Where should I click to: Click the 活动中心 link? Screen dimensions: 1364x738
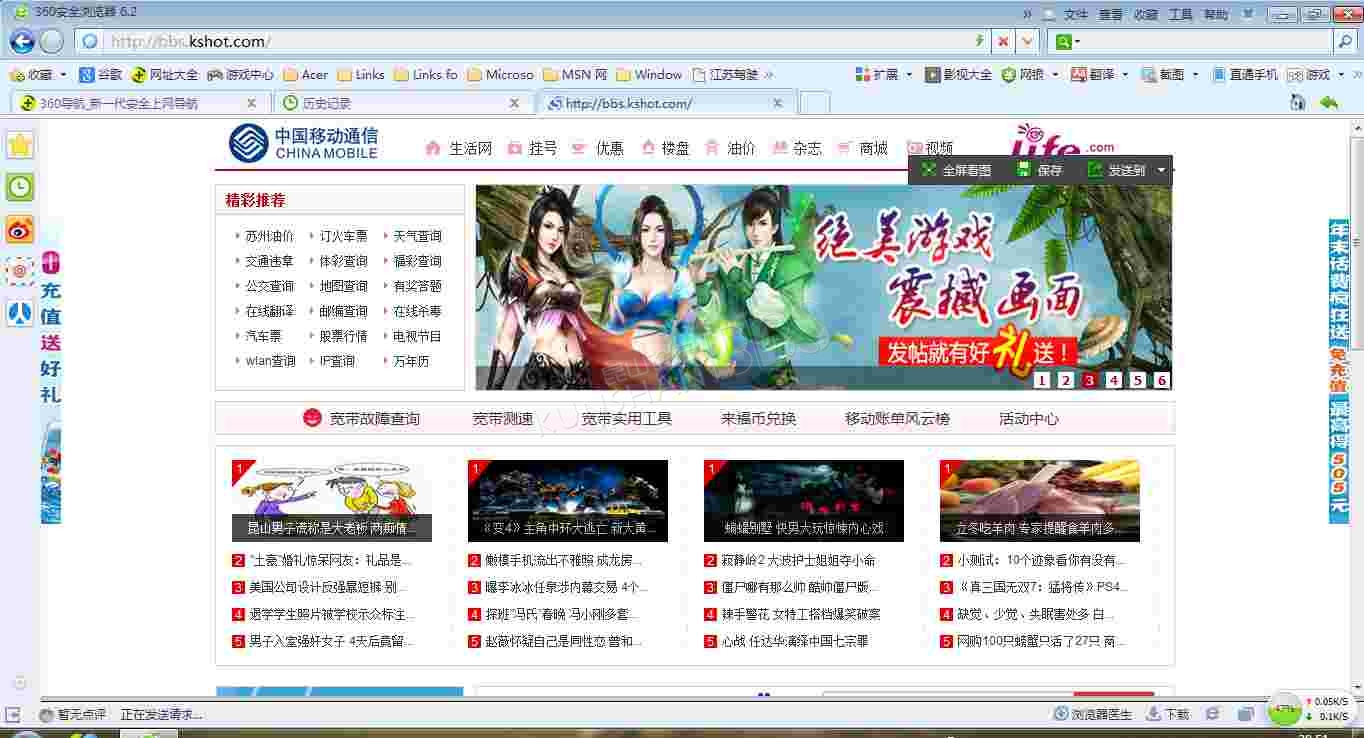click(x=1029, y=419)
